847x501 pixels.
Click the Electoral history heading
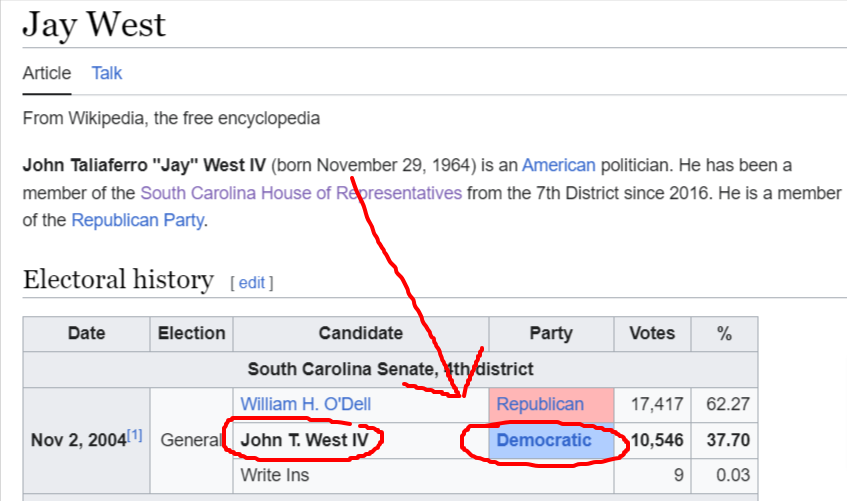click(x=118, y=279)
